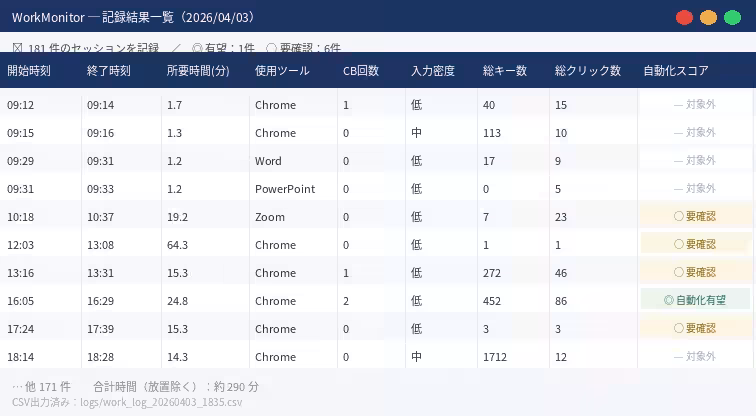This screenshot has height=416, width=756.
Task: Click the 対象外 label in the 09:12 row
Action: [x=695, y=105]
